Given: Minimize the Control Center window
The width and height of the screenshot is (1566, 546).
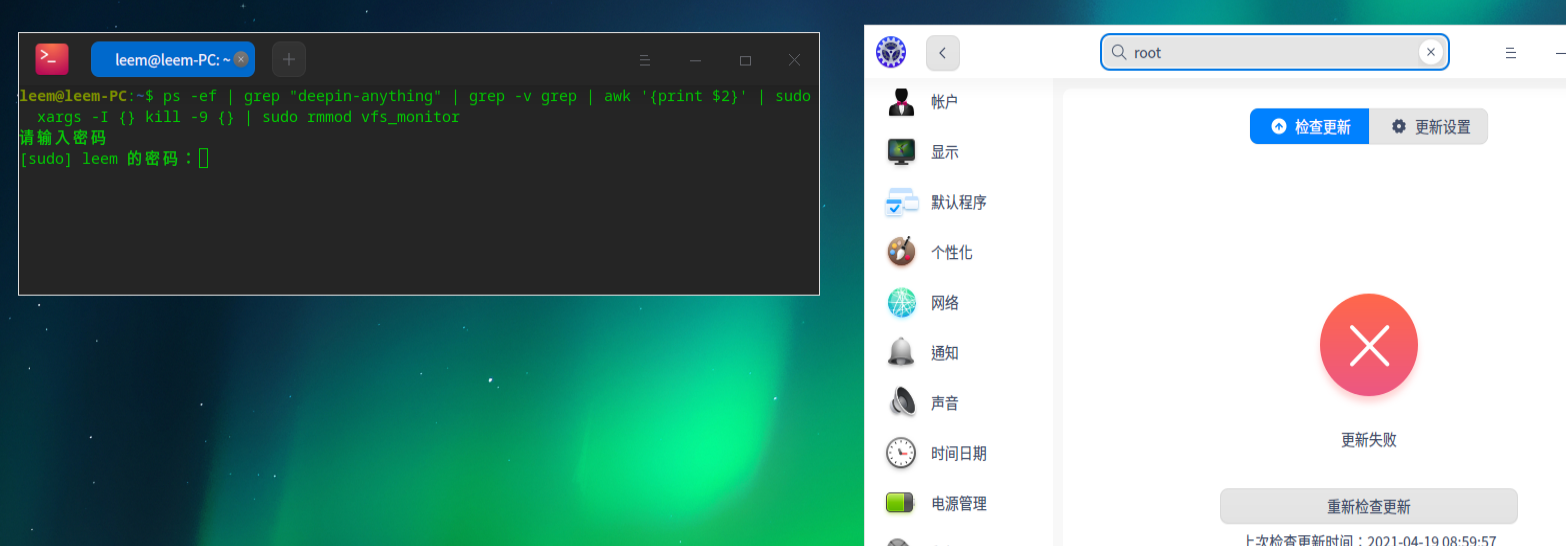Looking at the screenshot, I should (1559, 53).
